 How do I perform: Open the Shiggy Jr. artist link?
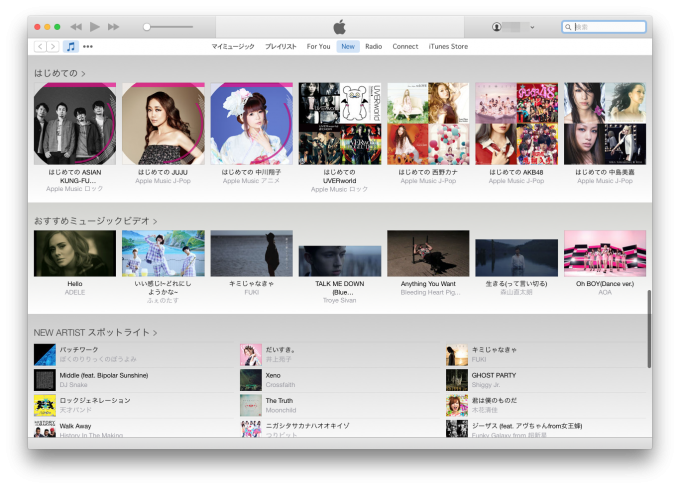[486, 385]
